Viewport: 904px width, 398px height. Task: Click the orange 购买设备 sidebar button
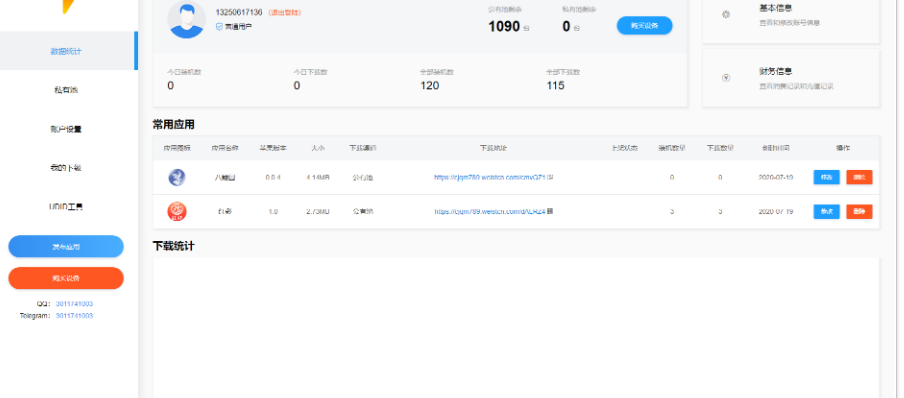pos(66,278)
